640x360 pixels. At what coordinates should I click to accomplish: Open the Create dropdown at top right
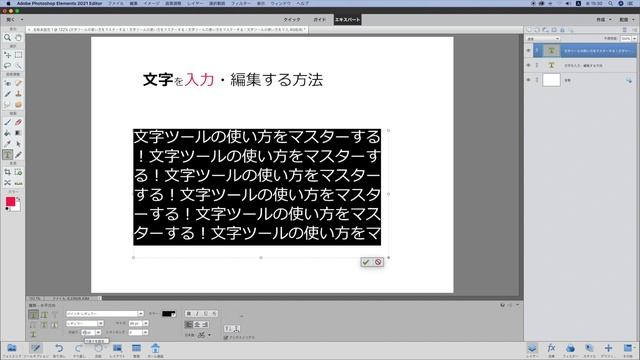[x=604, y=20]
